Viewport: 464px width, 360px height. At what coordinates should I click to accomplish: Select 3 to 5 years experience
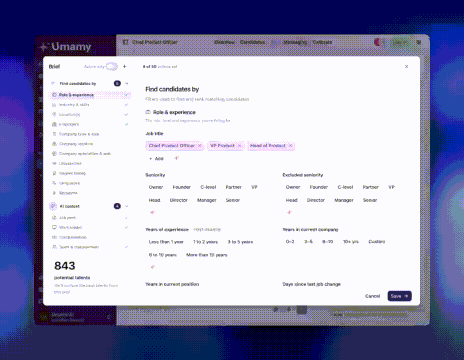(x=240, y=242)
